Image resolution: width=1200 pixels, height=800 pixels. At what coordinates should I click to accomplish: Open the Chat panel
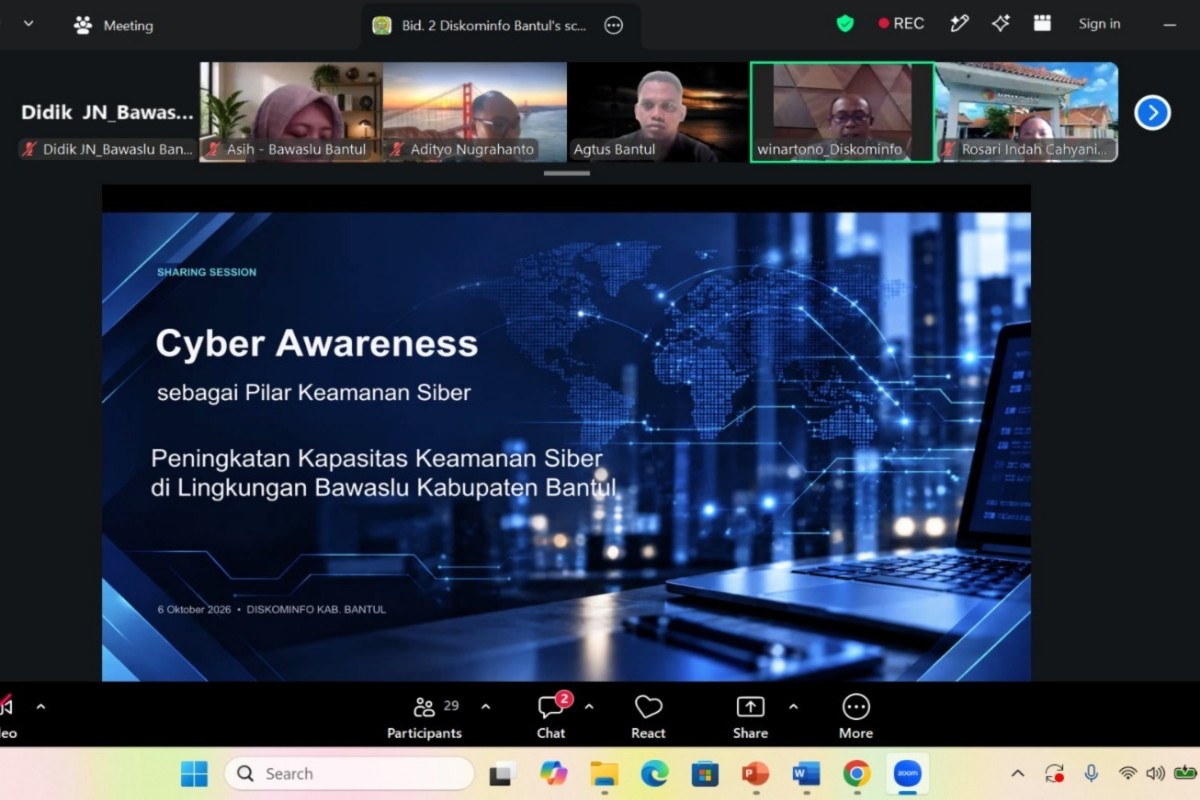tap(551, 718)
